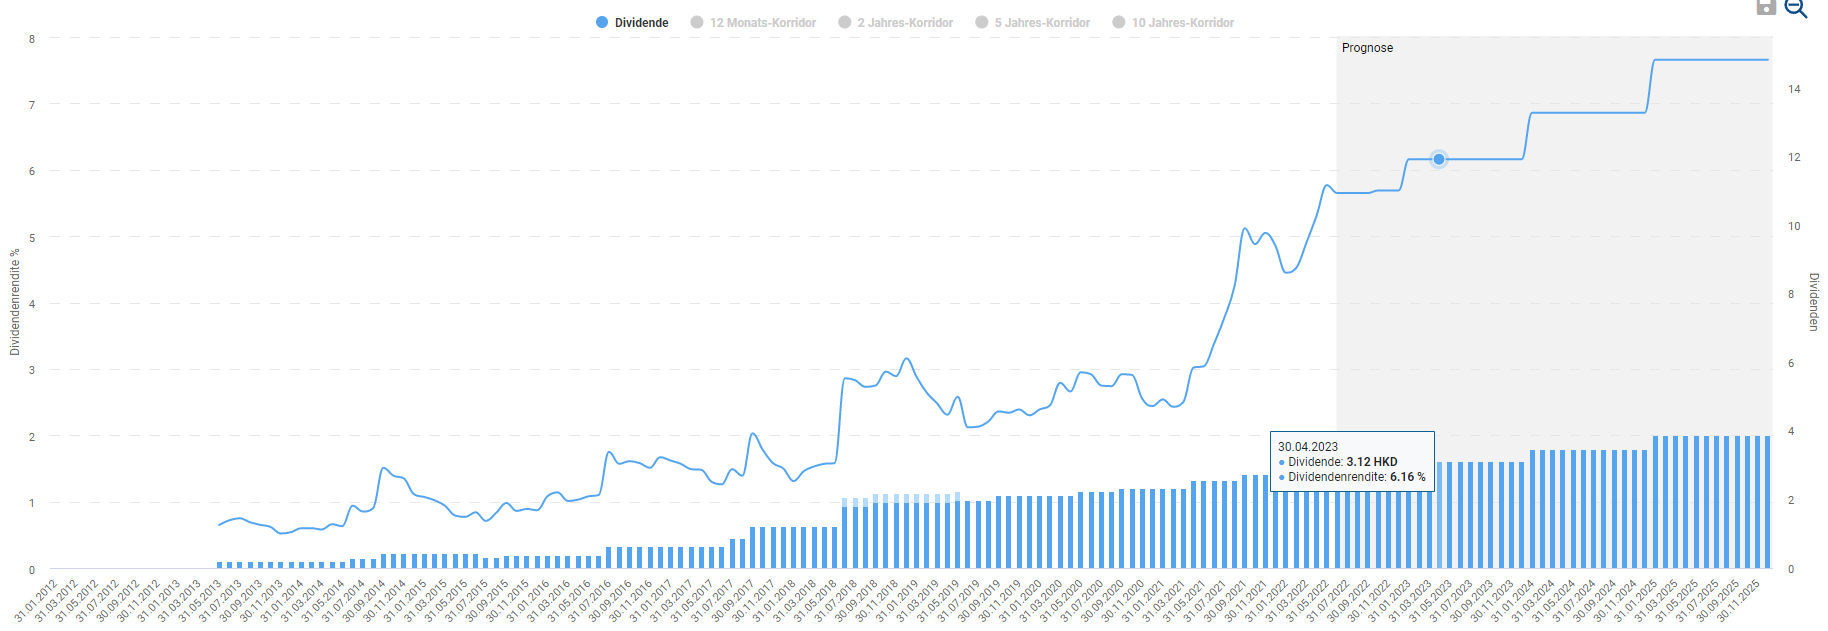Enable the 12 Monats-Korridor series label
Viewport: 1828px width, 631px height.
click(x=763, y=22)
